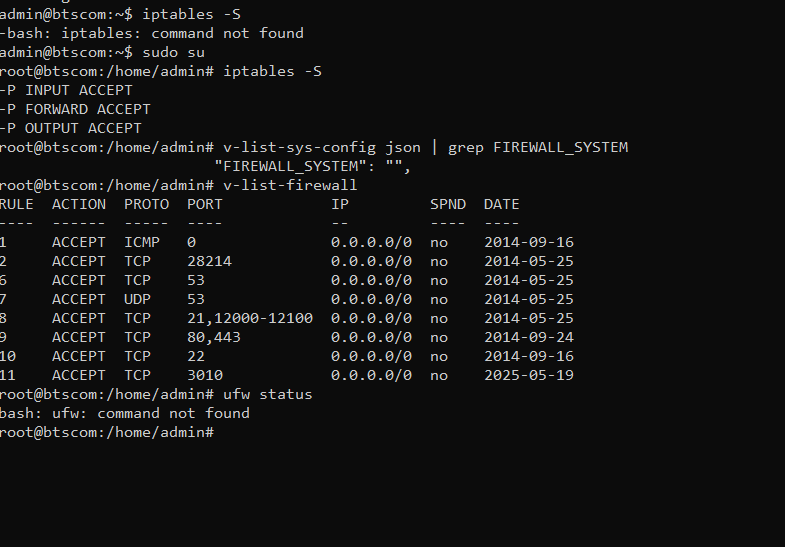Viewport: 785px width, 547px height.
Task: Click the 'sudo su' command text
Action: tap(173, 52)
